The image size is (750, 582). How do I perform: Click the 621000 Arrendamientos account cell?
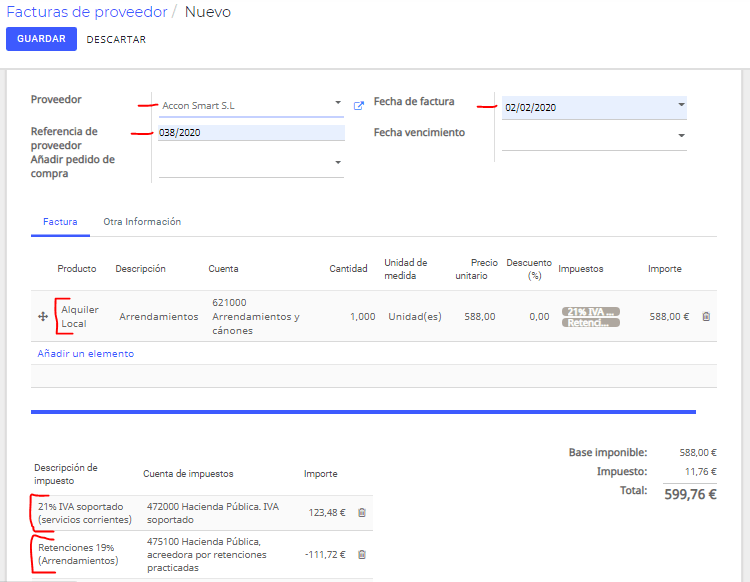coord(256,316)
